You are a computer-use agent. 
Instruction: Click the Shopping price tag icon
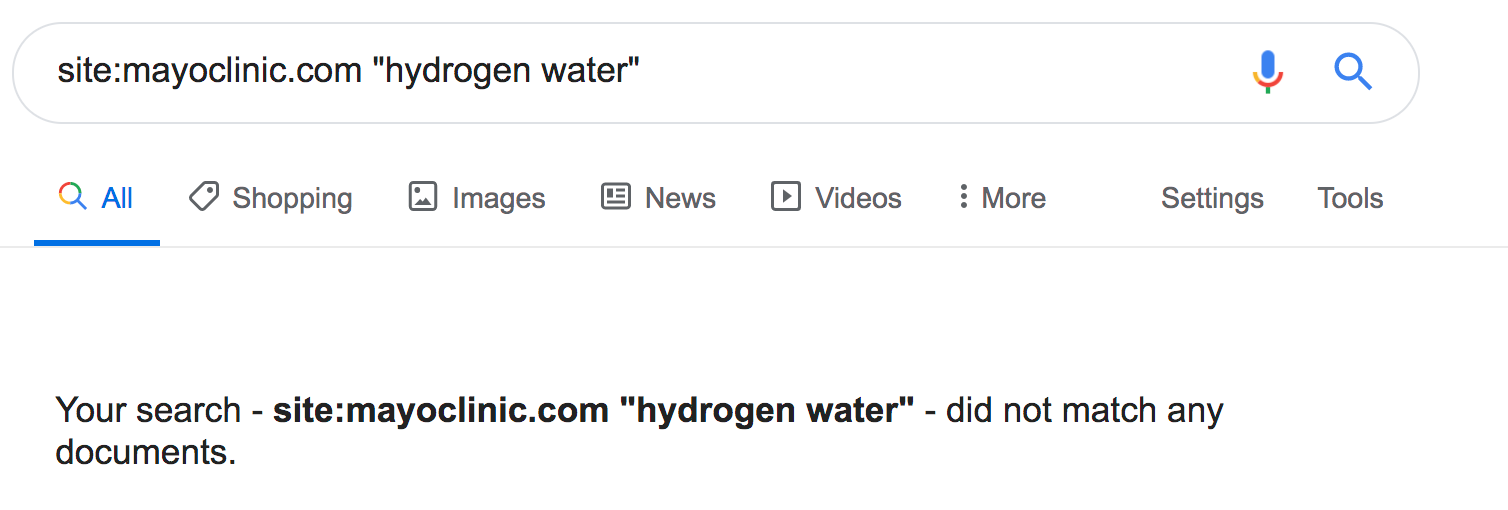pos(204,197)
